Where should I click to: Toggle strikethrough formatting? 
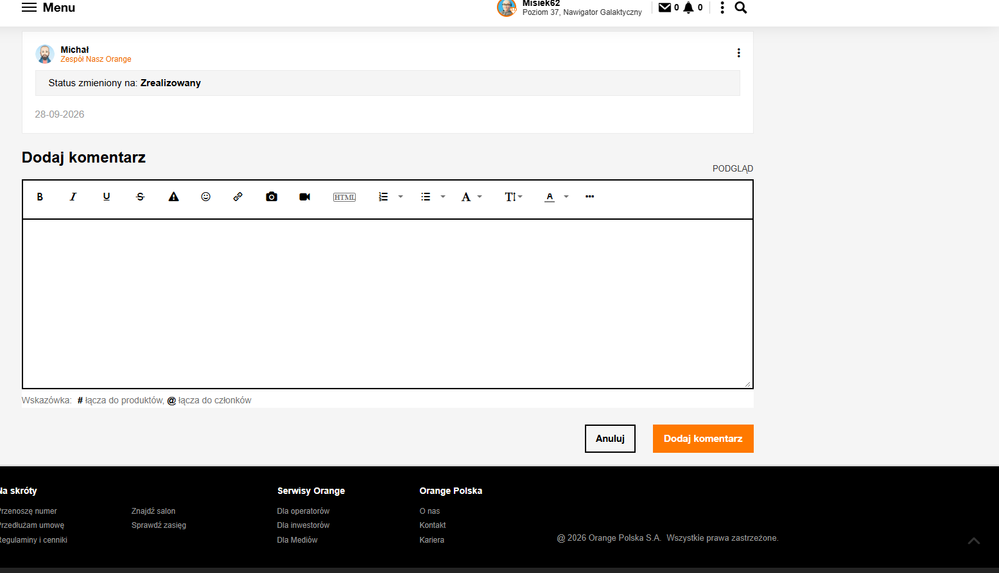coord(140,197)
